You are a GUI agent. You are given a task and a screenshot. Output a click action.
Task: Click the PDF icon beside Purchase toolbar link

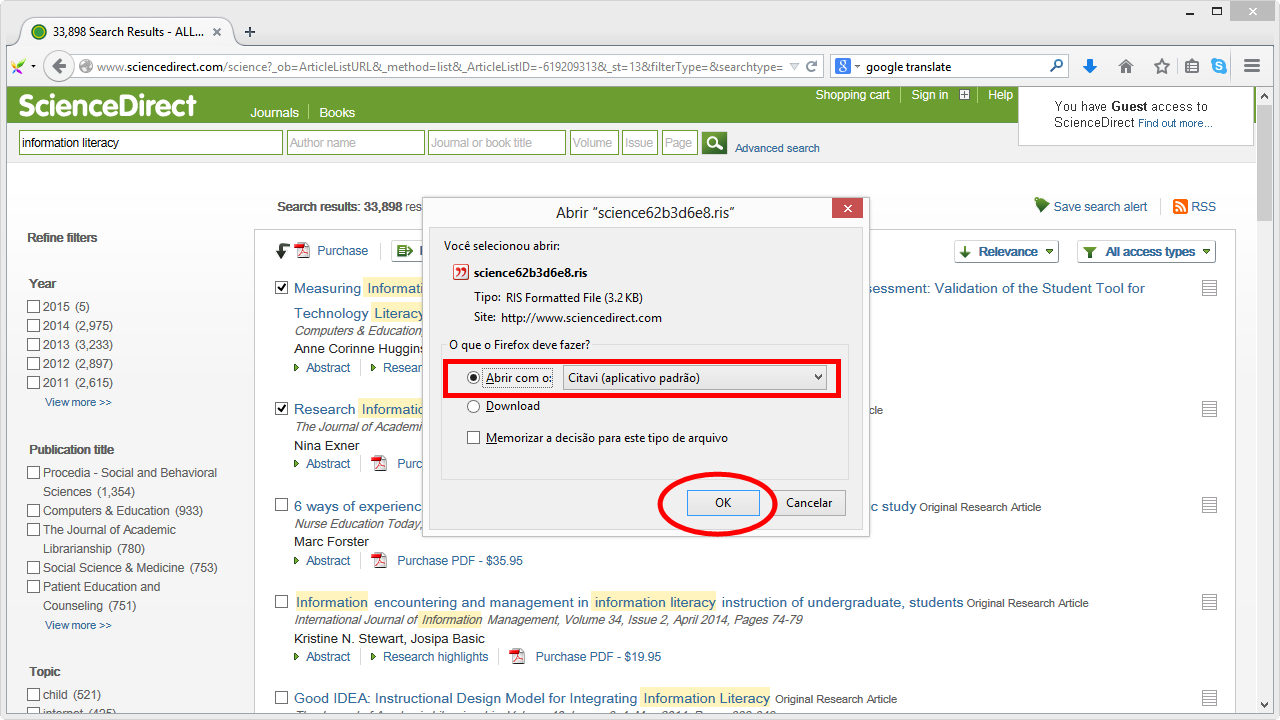point(302,251)
